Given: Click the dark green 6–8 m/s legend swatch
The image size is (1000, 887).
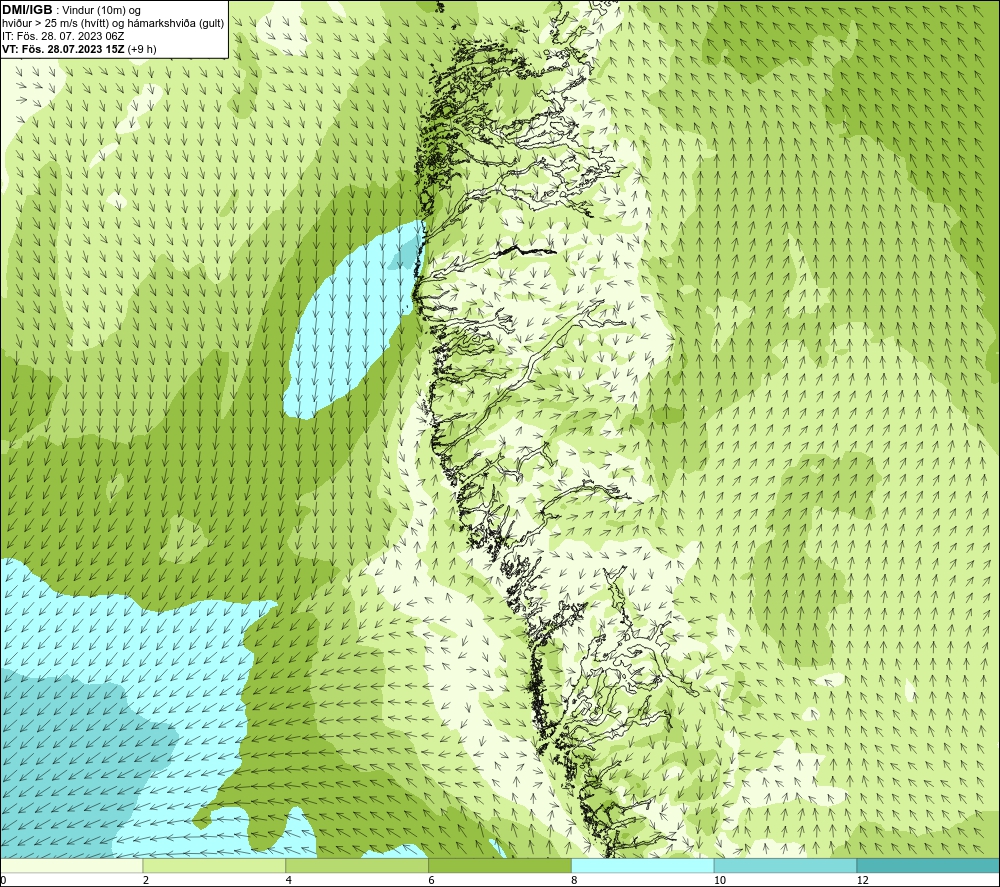Looking at the screenshot, I should pos(500,866).
